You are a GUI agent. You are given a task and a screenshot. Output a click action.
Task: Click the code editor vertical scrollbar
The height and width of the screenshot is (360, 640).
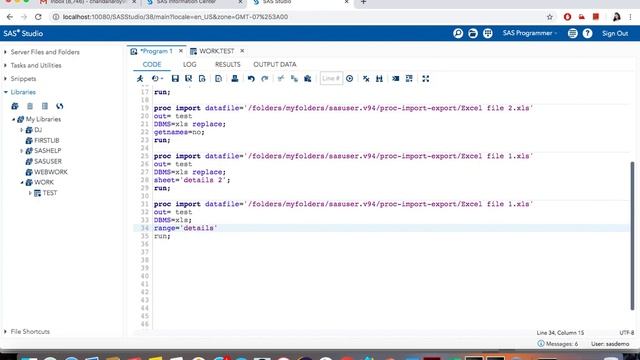click(632, 236)
